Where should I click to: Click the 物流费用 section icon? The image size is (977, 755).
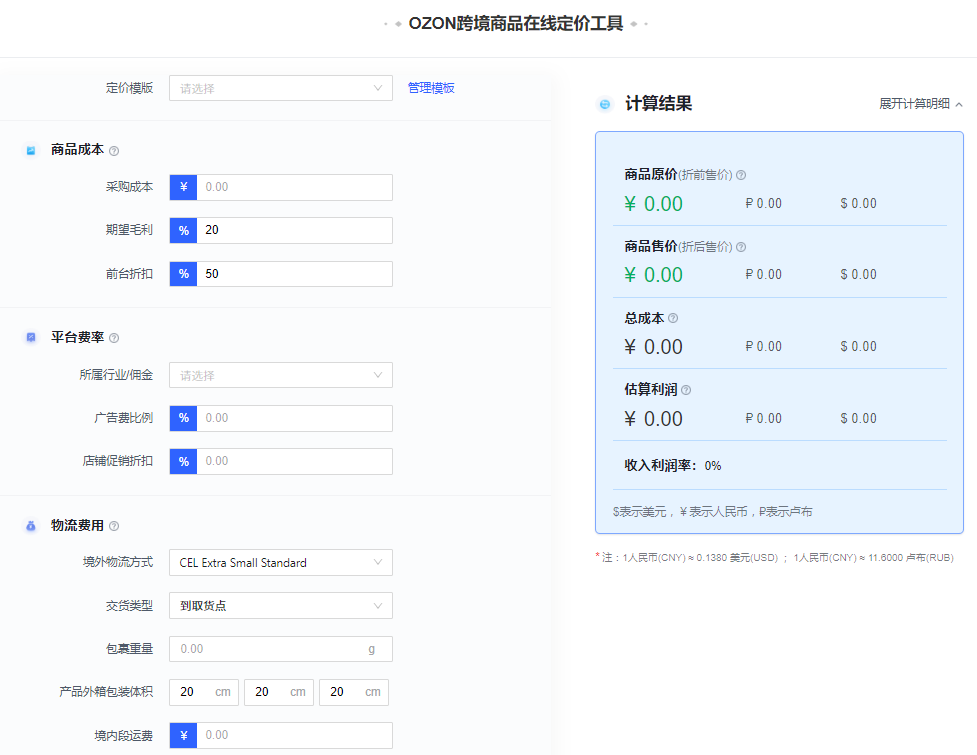pyautogui.click(x=31, y=526)
